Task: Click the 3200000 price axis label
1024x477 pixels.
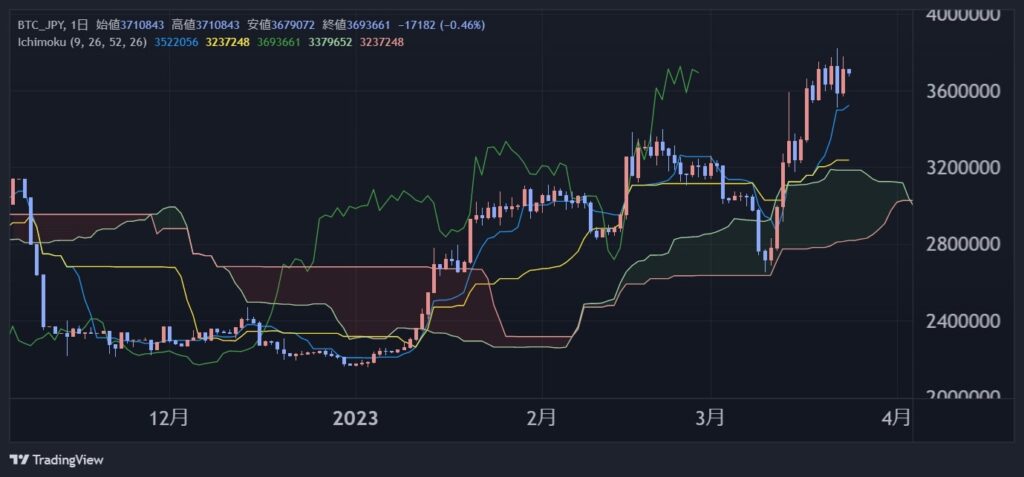Action: (x=963, y=168)
